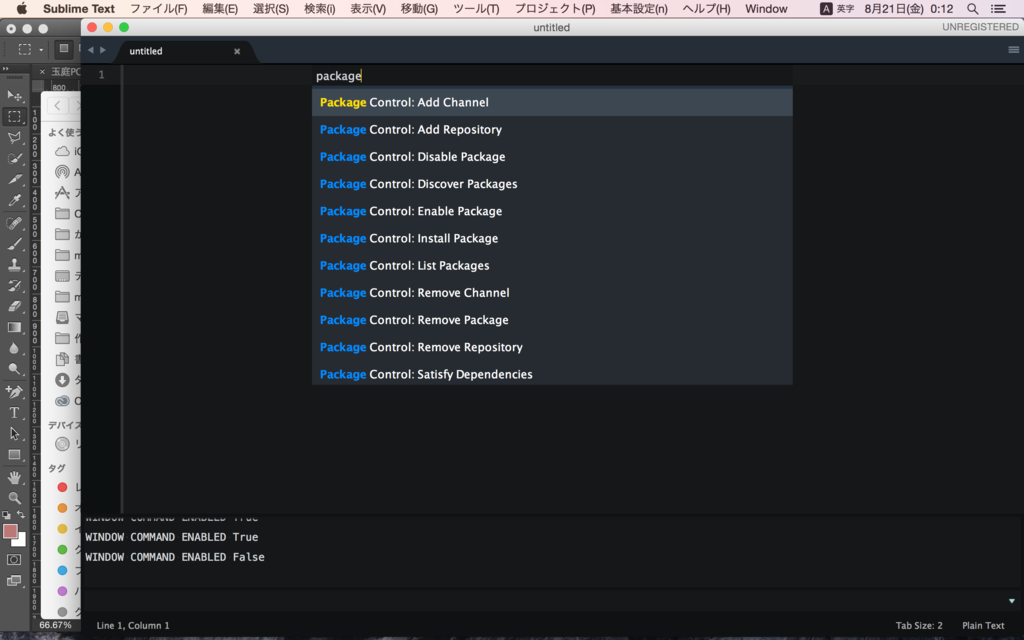
Task: Select the blue tag in Finder sidebar
Action: (63, 571)
